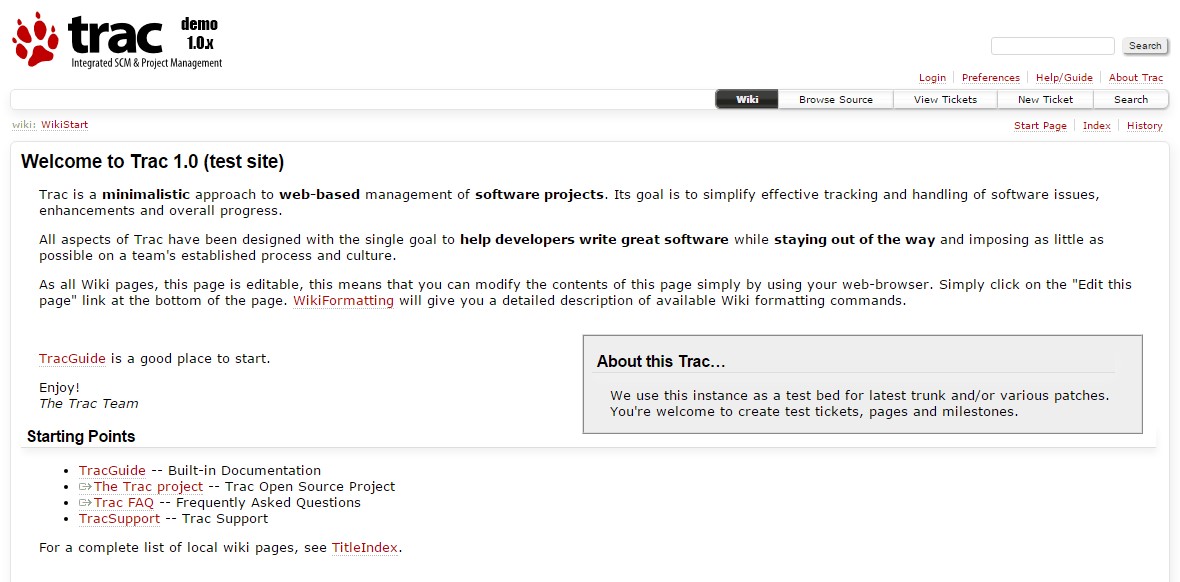Open the Preferences link
This screenshot has width=1180, height=582.
(990, 78)
